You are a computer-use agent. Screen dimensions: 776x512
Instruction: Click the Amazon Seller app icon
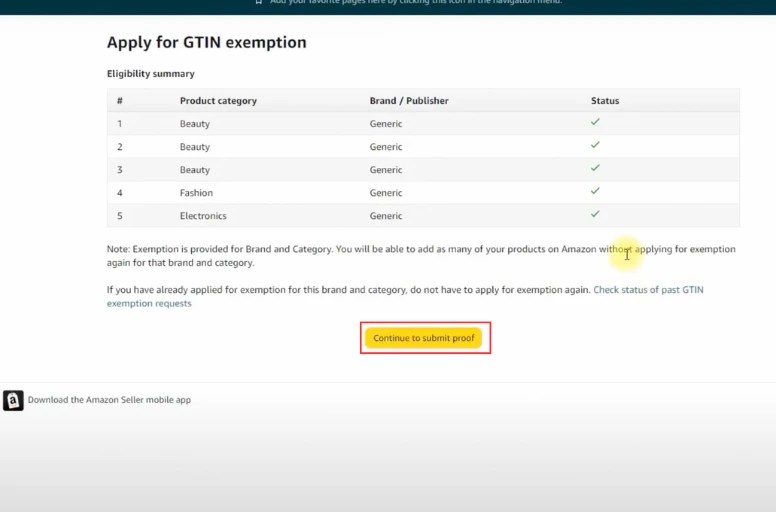(13, 400)
